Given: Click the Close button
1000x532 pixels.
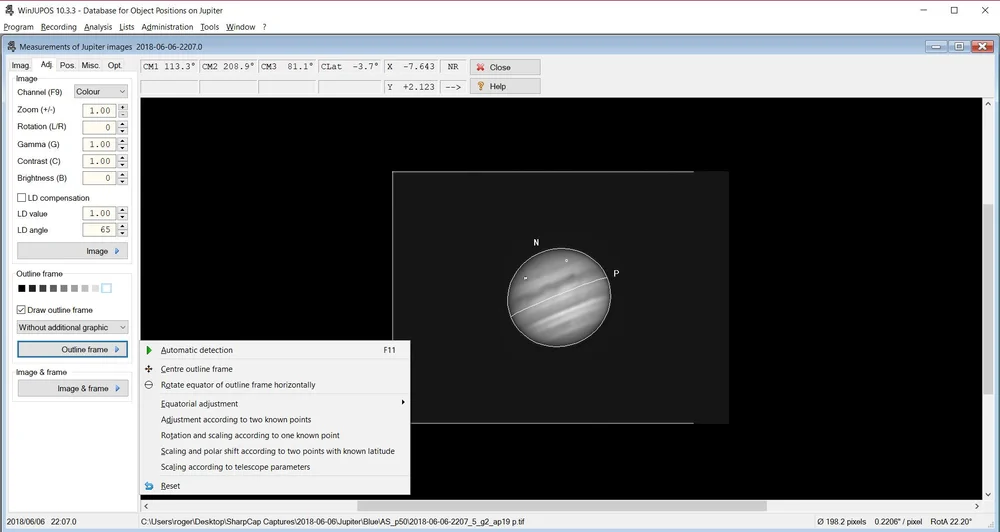Looking at the screenshot, I should click(505, 67).
